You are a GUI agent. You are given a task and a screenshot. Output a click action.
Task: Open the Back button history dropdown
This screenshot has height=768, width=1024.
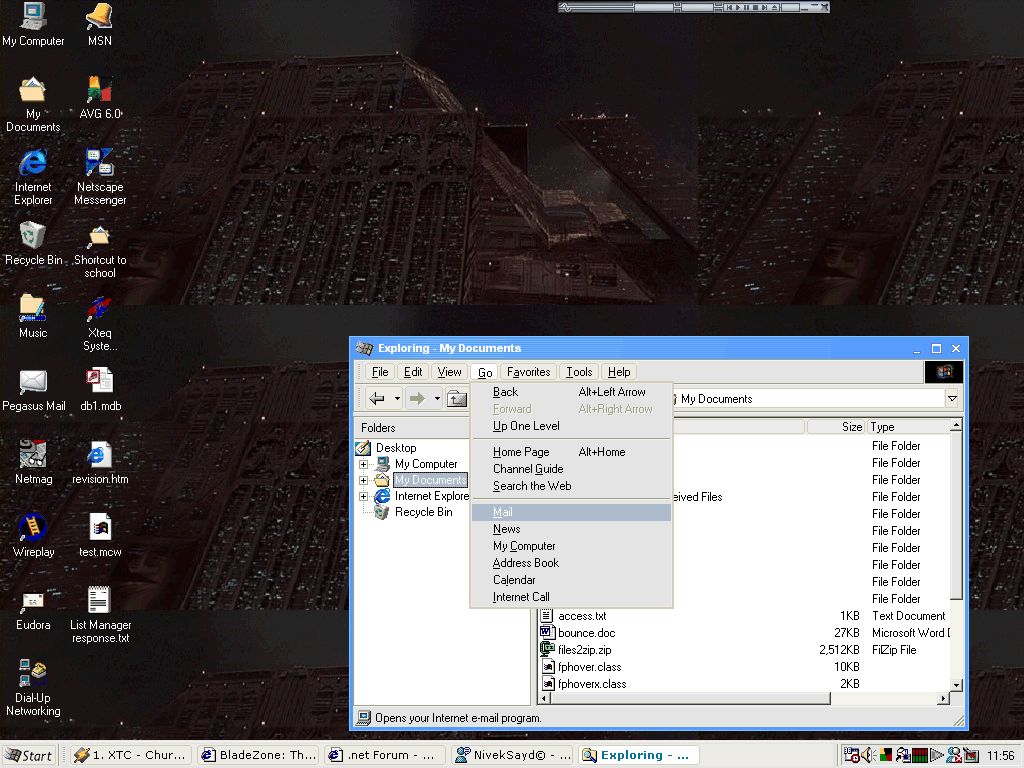397,399
